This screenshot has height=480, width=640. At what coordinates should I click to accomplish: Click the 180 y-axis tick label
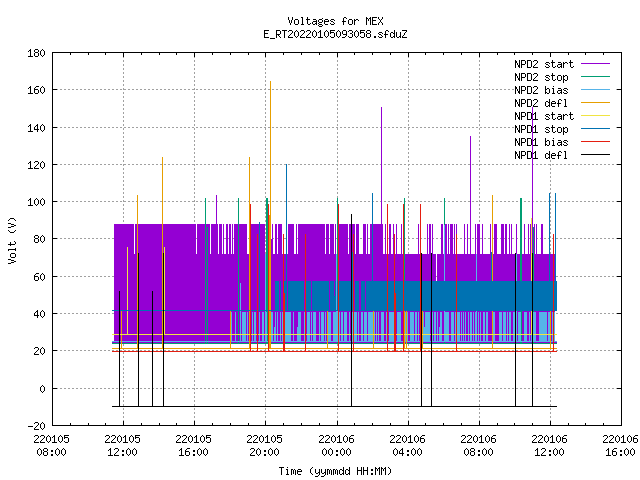pos(36,53)
